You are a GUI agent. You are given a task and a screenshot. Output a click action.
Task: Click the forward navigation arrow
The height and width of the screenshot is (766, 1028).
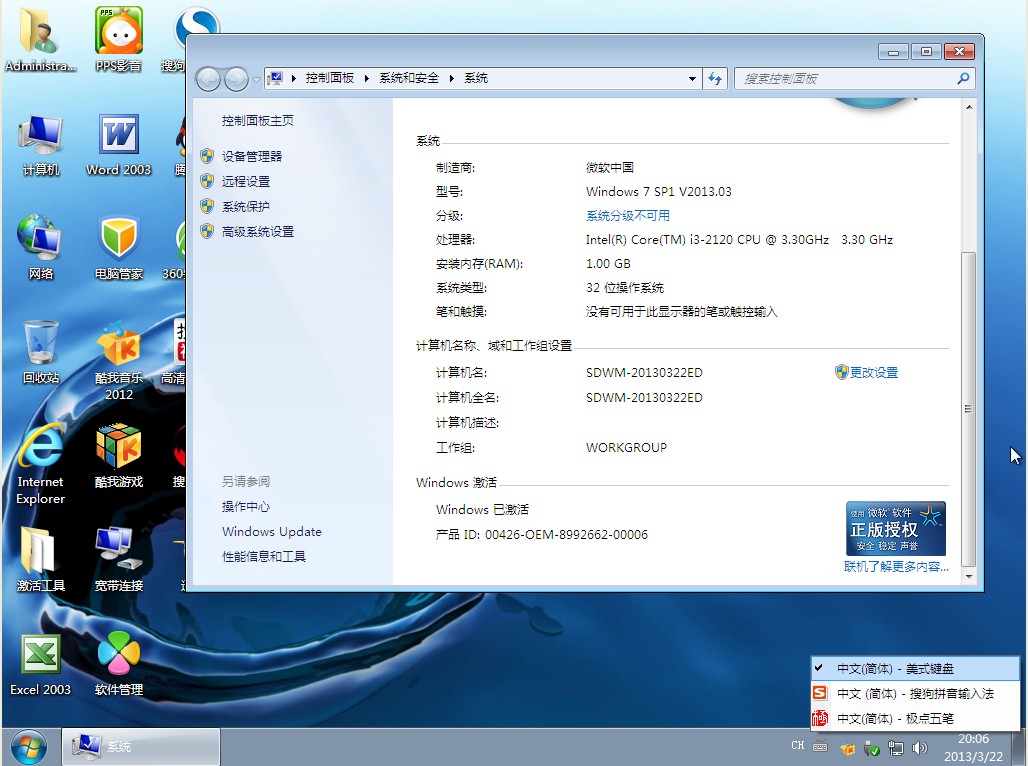tap(236, 79)
